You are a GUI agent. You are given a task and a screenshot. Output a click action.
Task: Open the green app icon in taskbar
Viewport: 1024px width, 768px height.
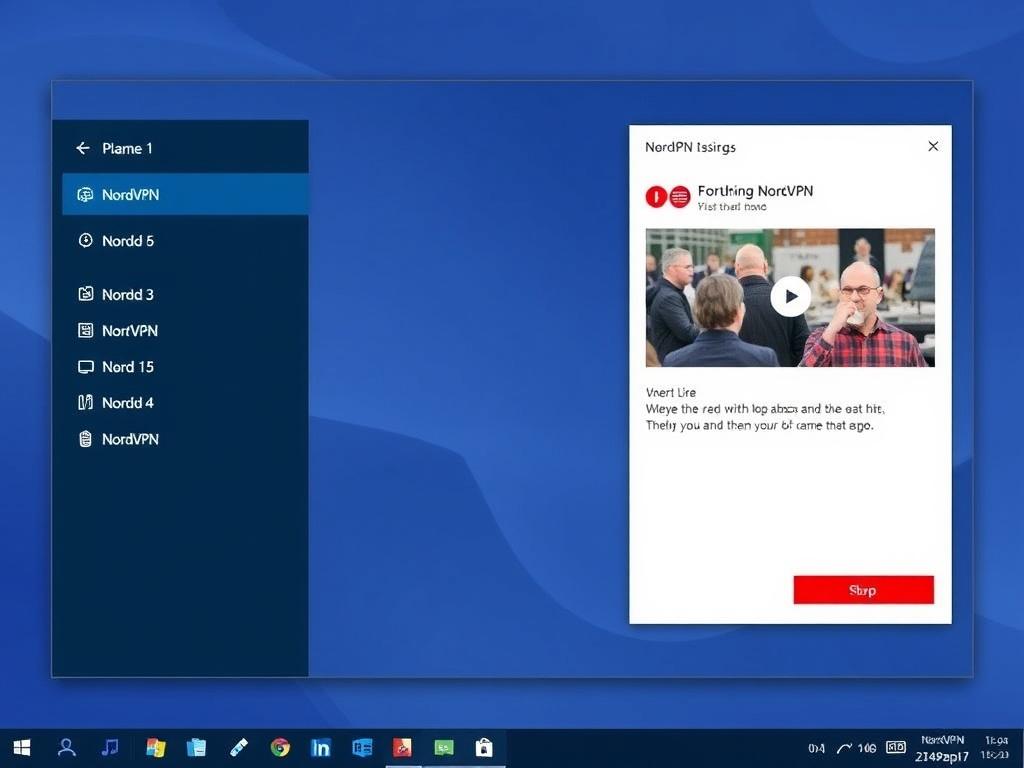pos(443,748)
